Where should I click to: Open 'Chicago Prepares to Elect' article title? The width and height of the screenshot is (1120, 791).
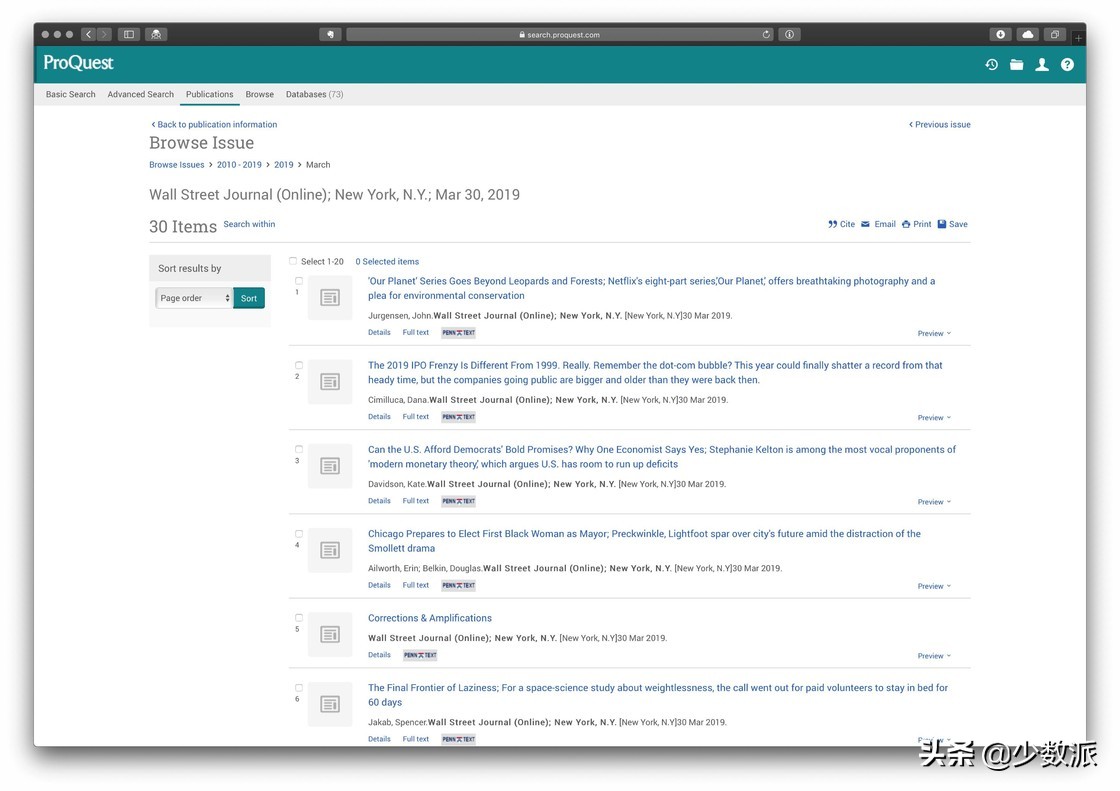[644, 541]
